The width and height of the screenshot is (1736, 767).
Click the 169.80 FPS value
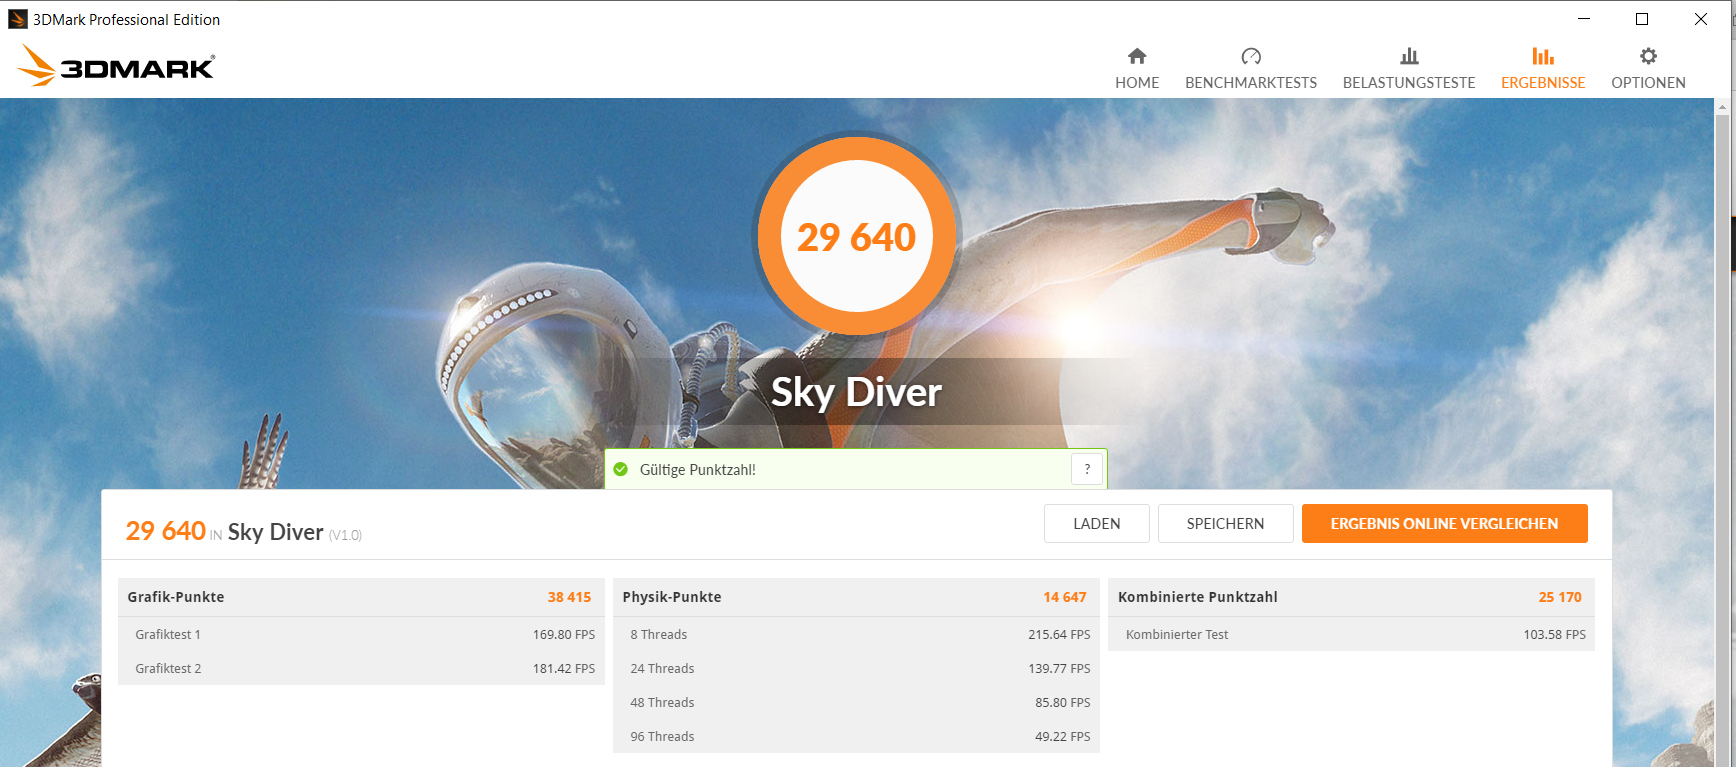tap(564, 634)
